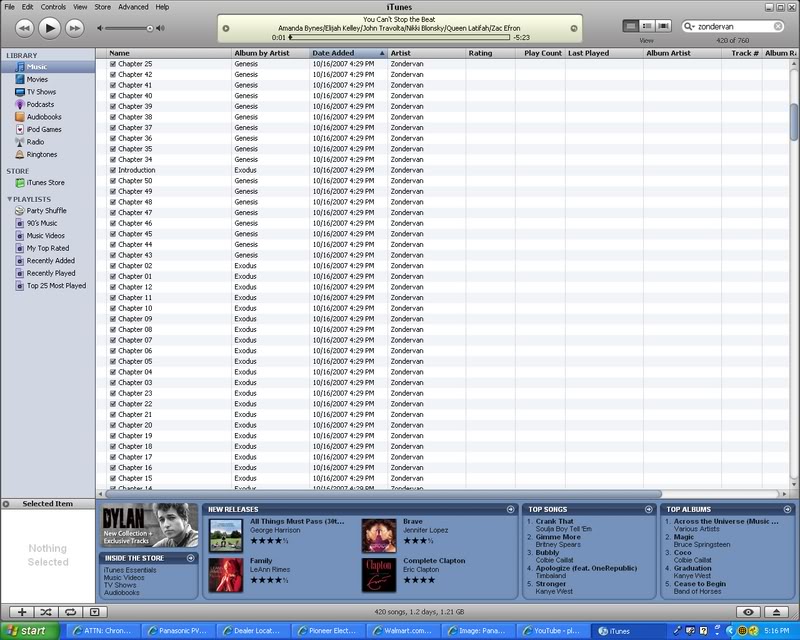The image size is (800, 640).
Task: Open the Complete Clapton album link
Action: click(434, 560)
